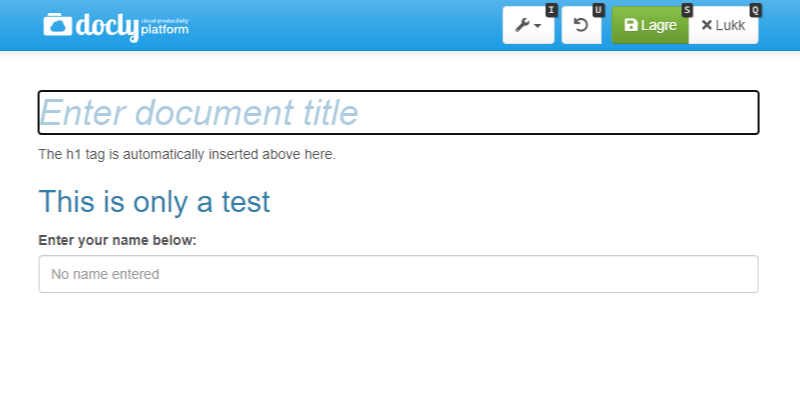Click the Docly cloud folder logo icon
The width and height of the screenshot is (800, 393).
[58, 24]
